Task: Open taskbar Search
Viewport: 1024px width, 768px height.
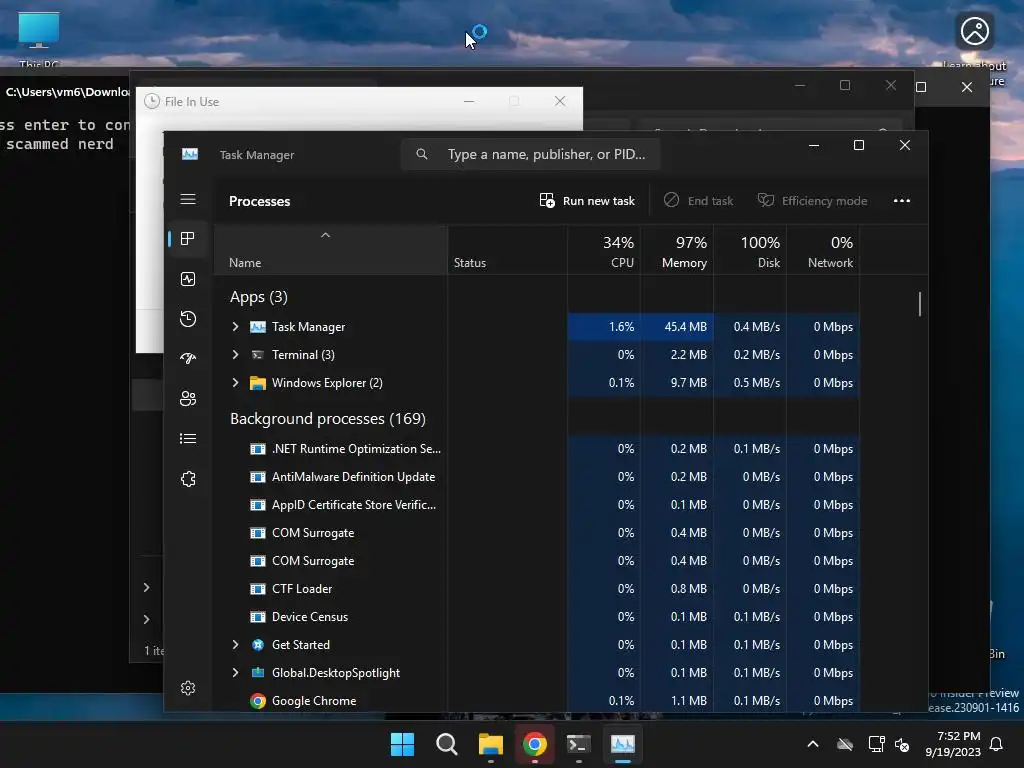Action: (447, 744)
